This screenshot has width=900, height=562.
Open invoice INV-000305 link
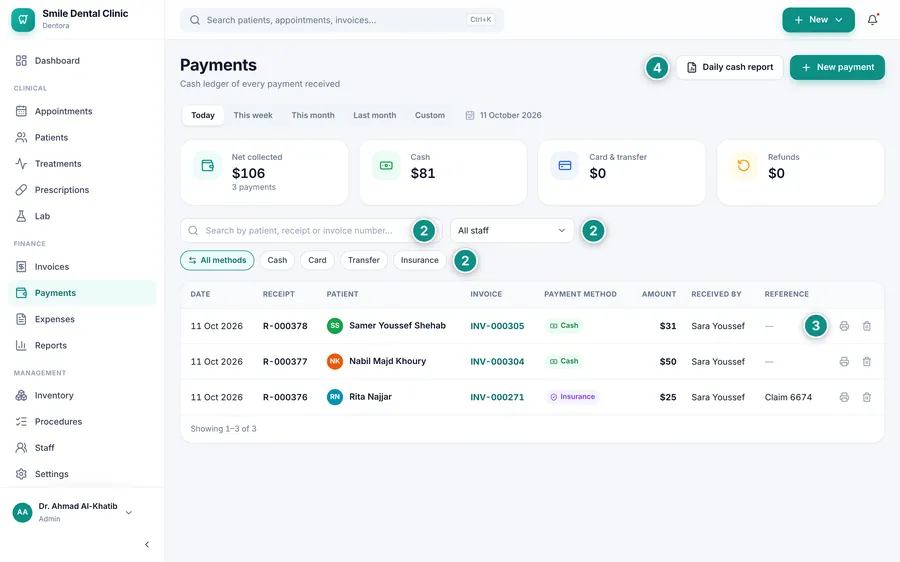497,326
